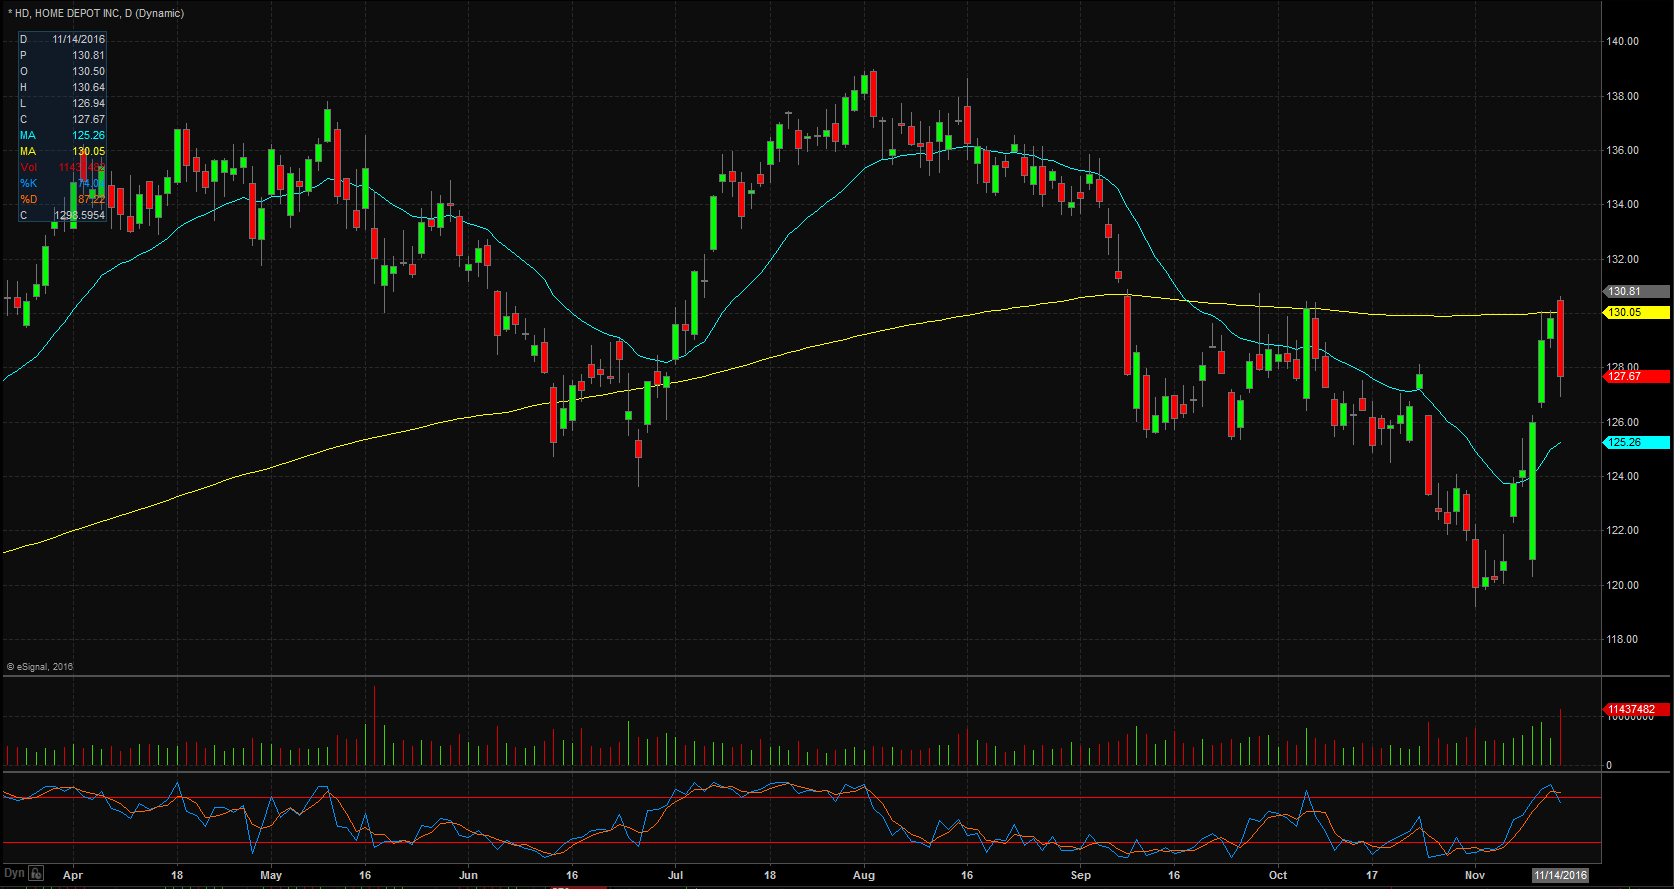Viewport: 1674px width, 889px height.
Task: Click the 136.00 price axis label
Action: click(x=1622, y=151)
